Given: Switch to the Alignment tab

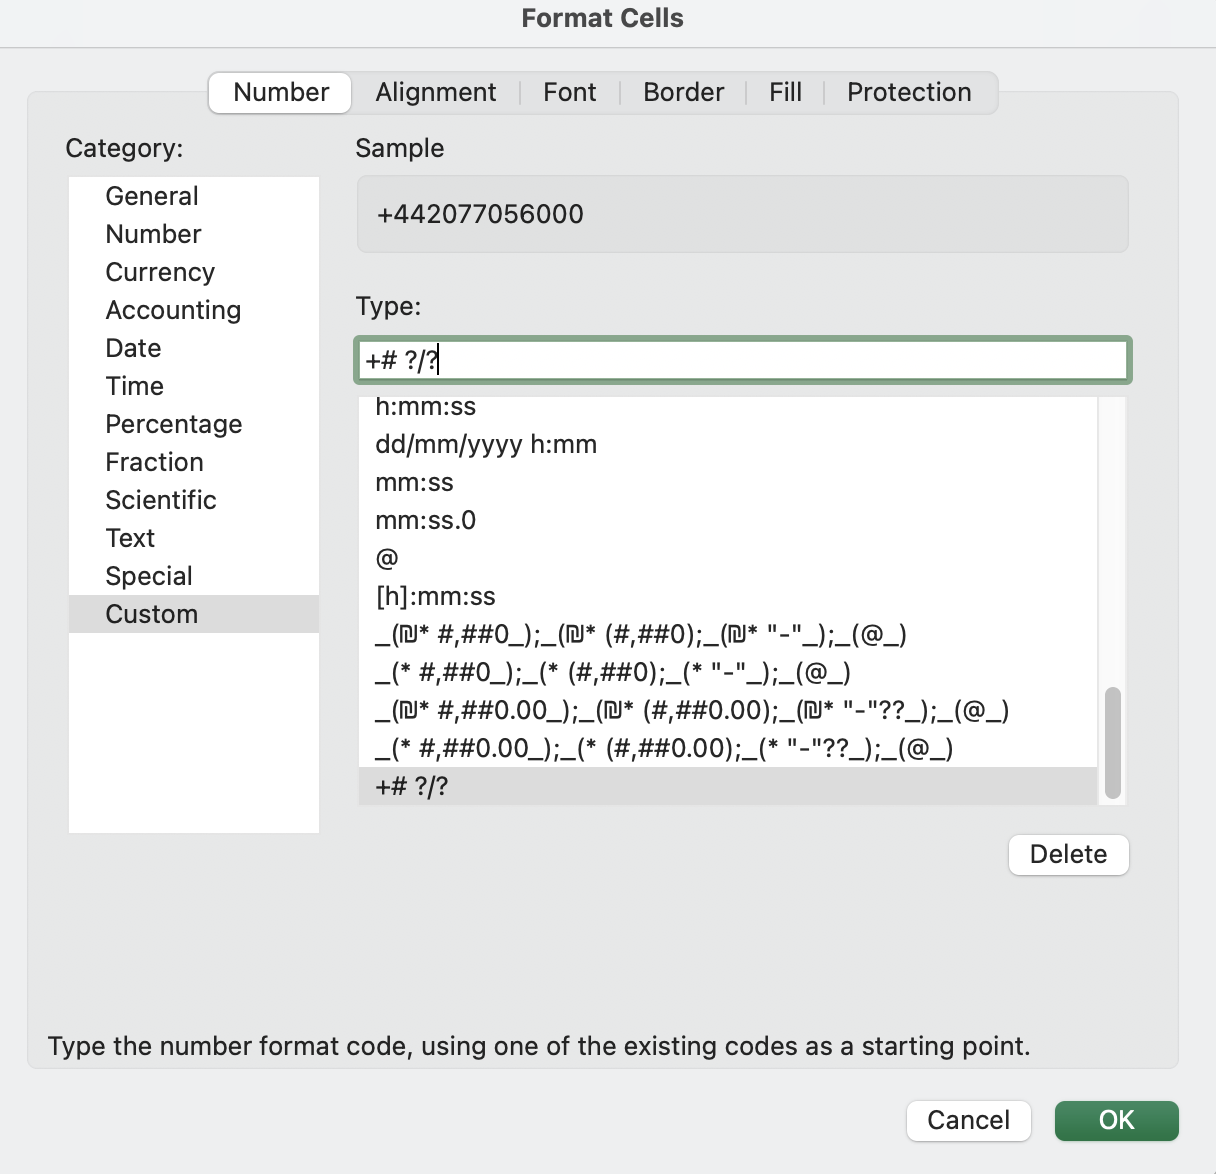Looking at the screenshot, I should (435, 92).
